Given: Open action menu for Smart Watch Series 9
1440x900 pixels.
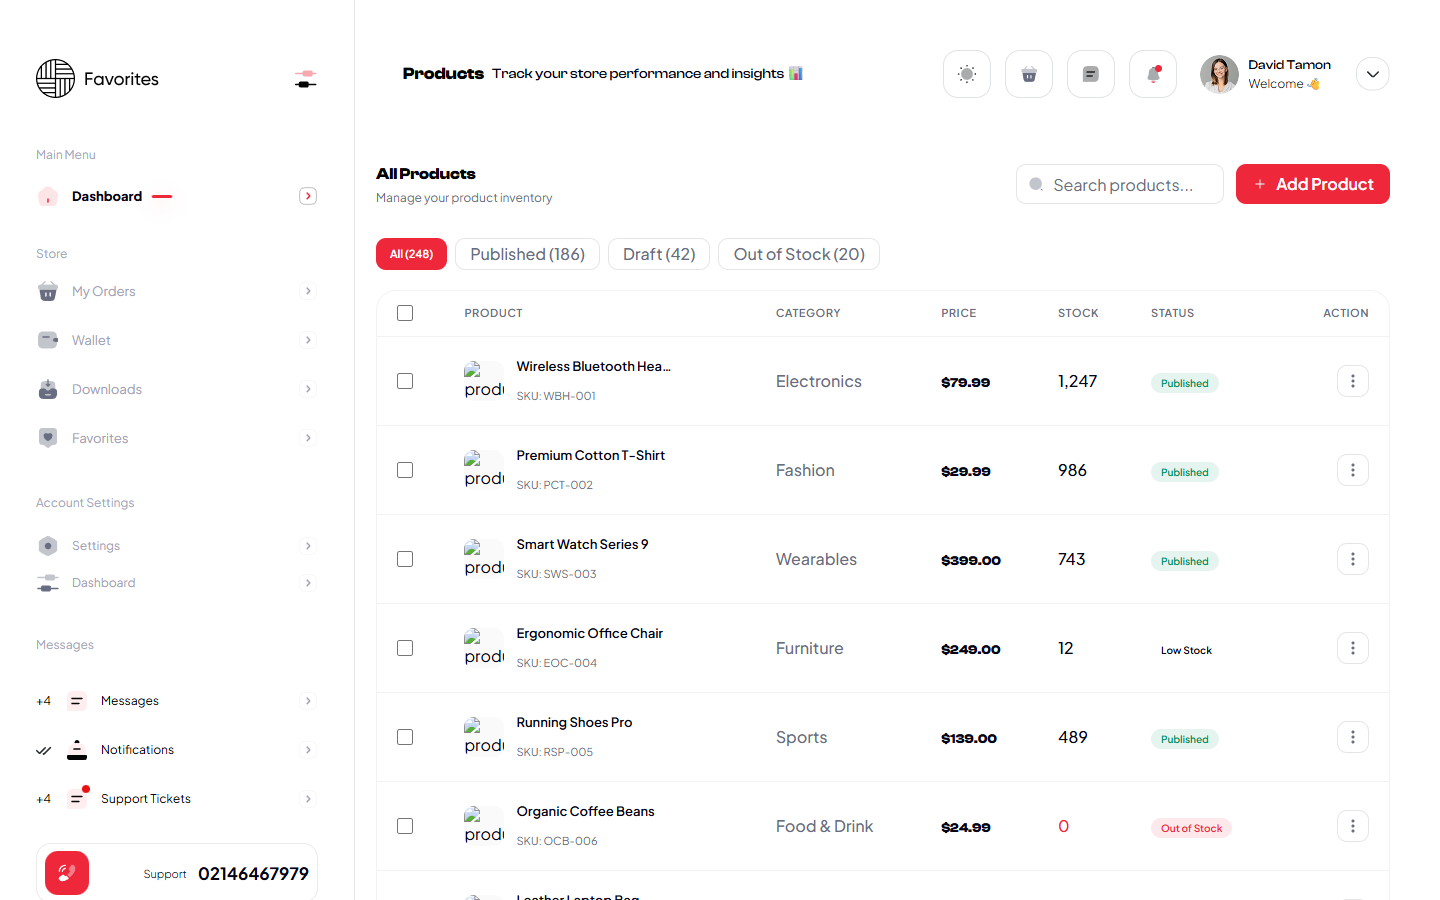Looking at the screenshot, I should click(1352, 559).
